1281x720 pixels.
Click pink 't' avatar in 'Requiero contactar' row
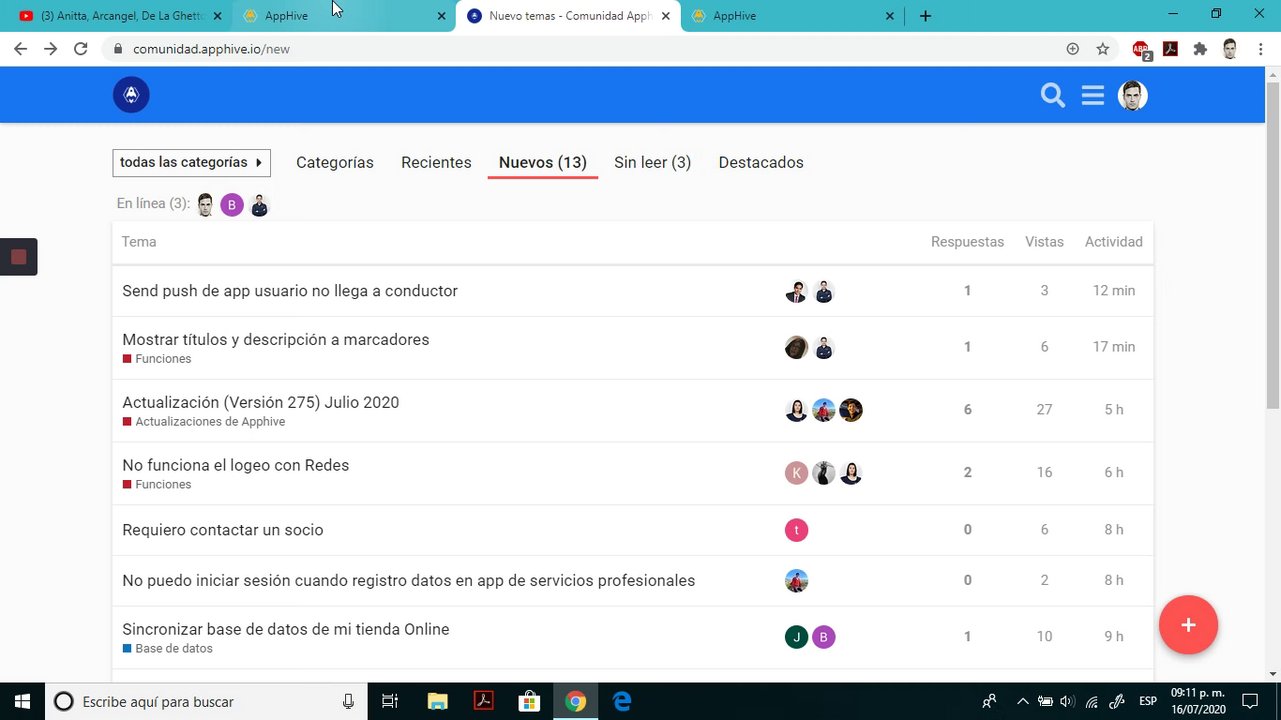[796, 530]
